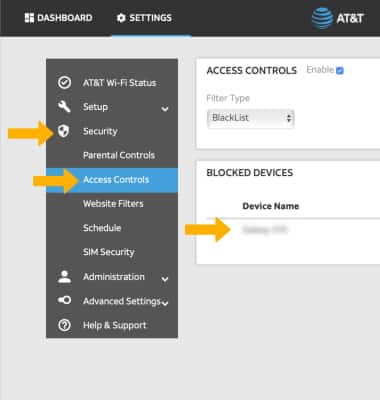Viewport: 380px width, 400px height.
Task: Open the Filter Type BlackList dropdown
Action: pos(250,118)
